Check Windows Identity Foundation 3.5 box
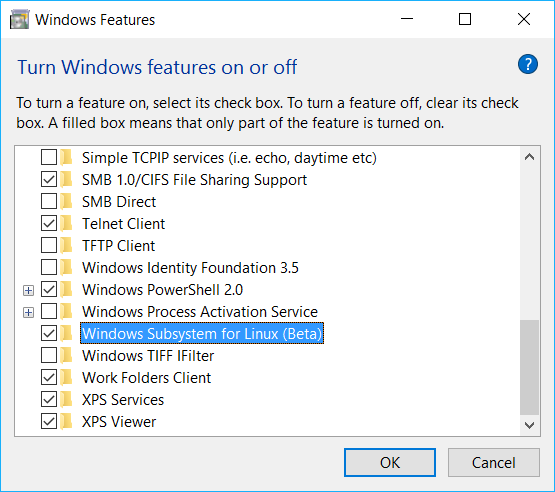The image size is (555, 492). (x=49, y=267)
